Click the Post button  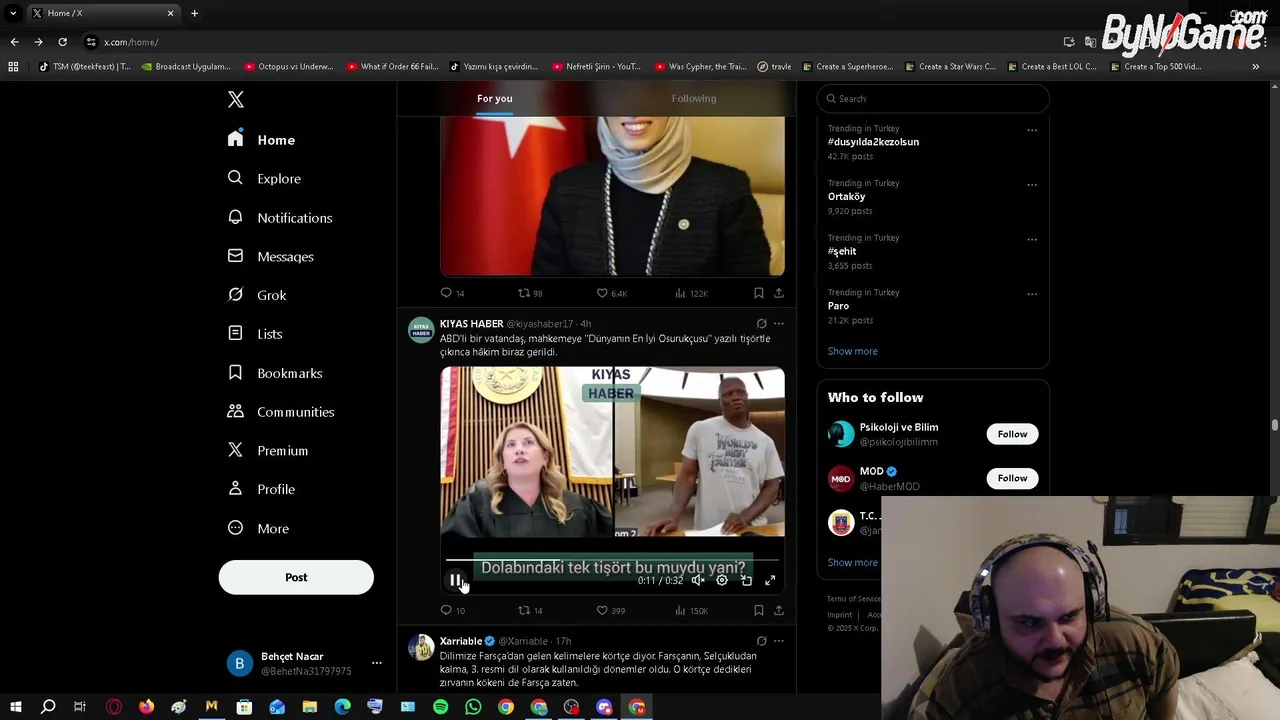(x=296, y=577)
